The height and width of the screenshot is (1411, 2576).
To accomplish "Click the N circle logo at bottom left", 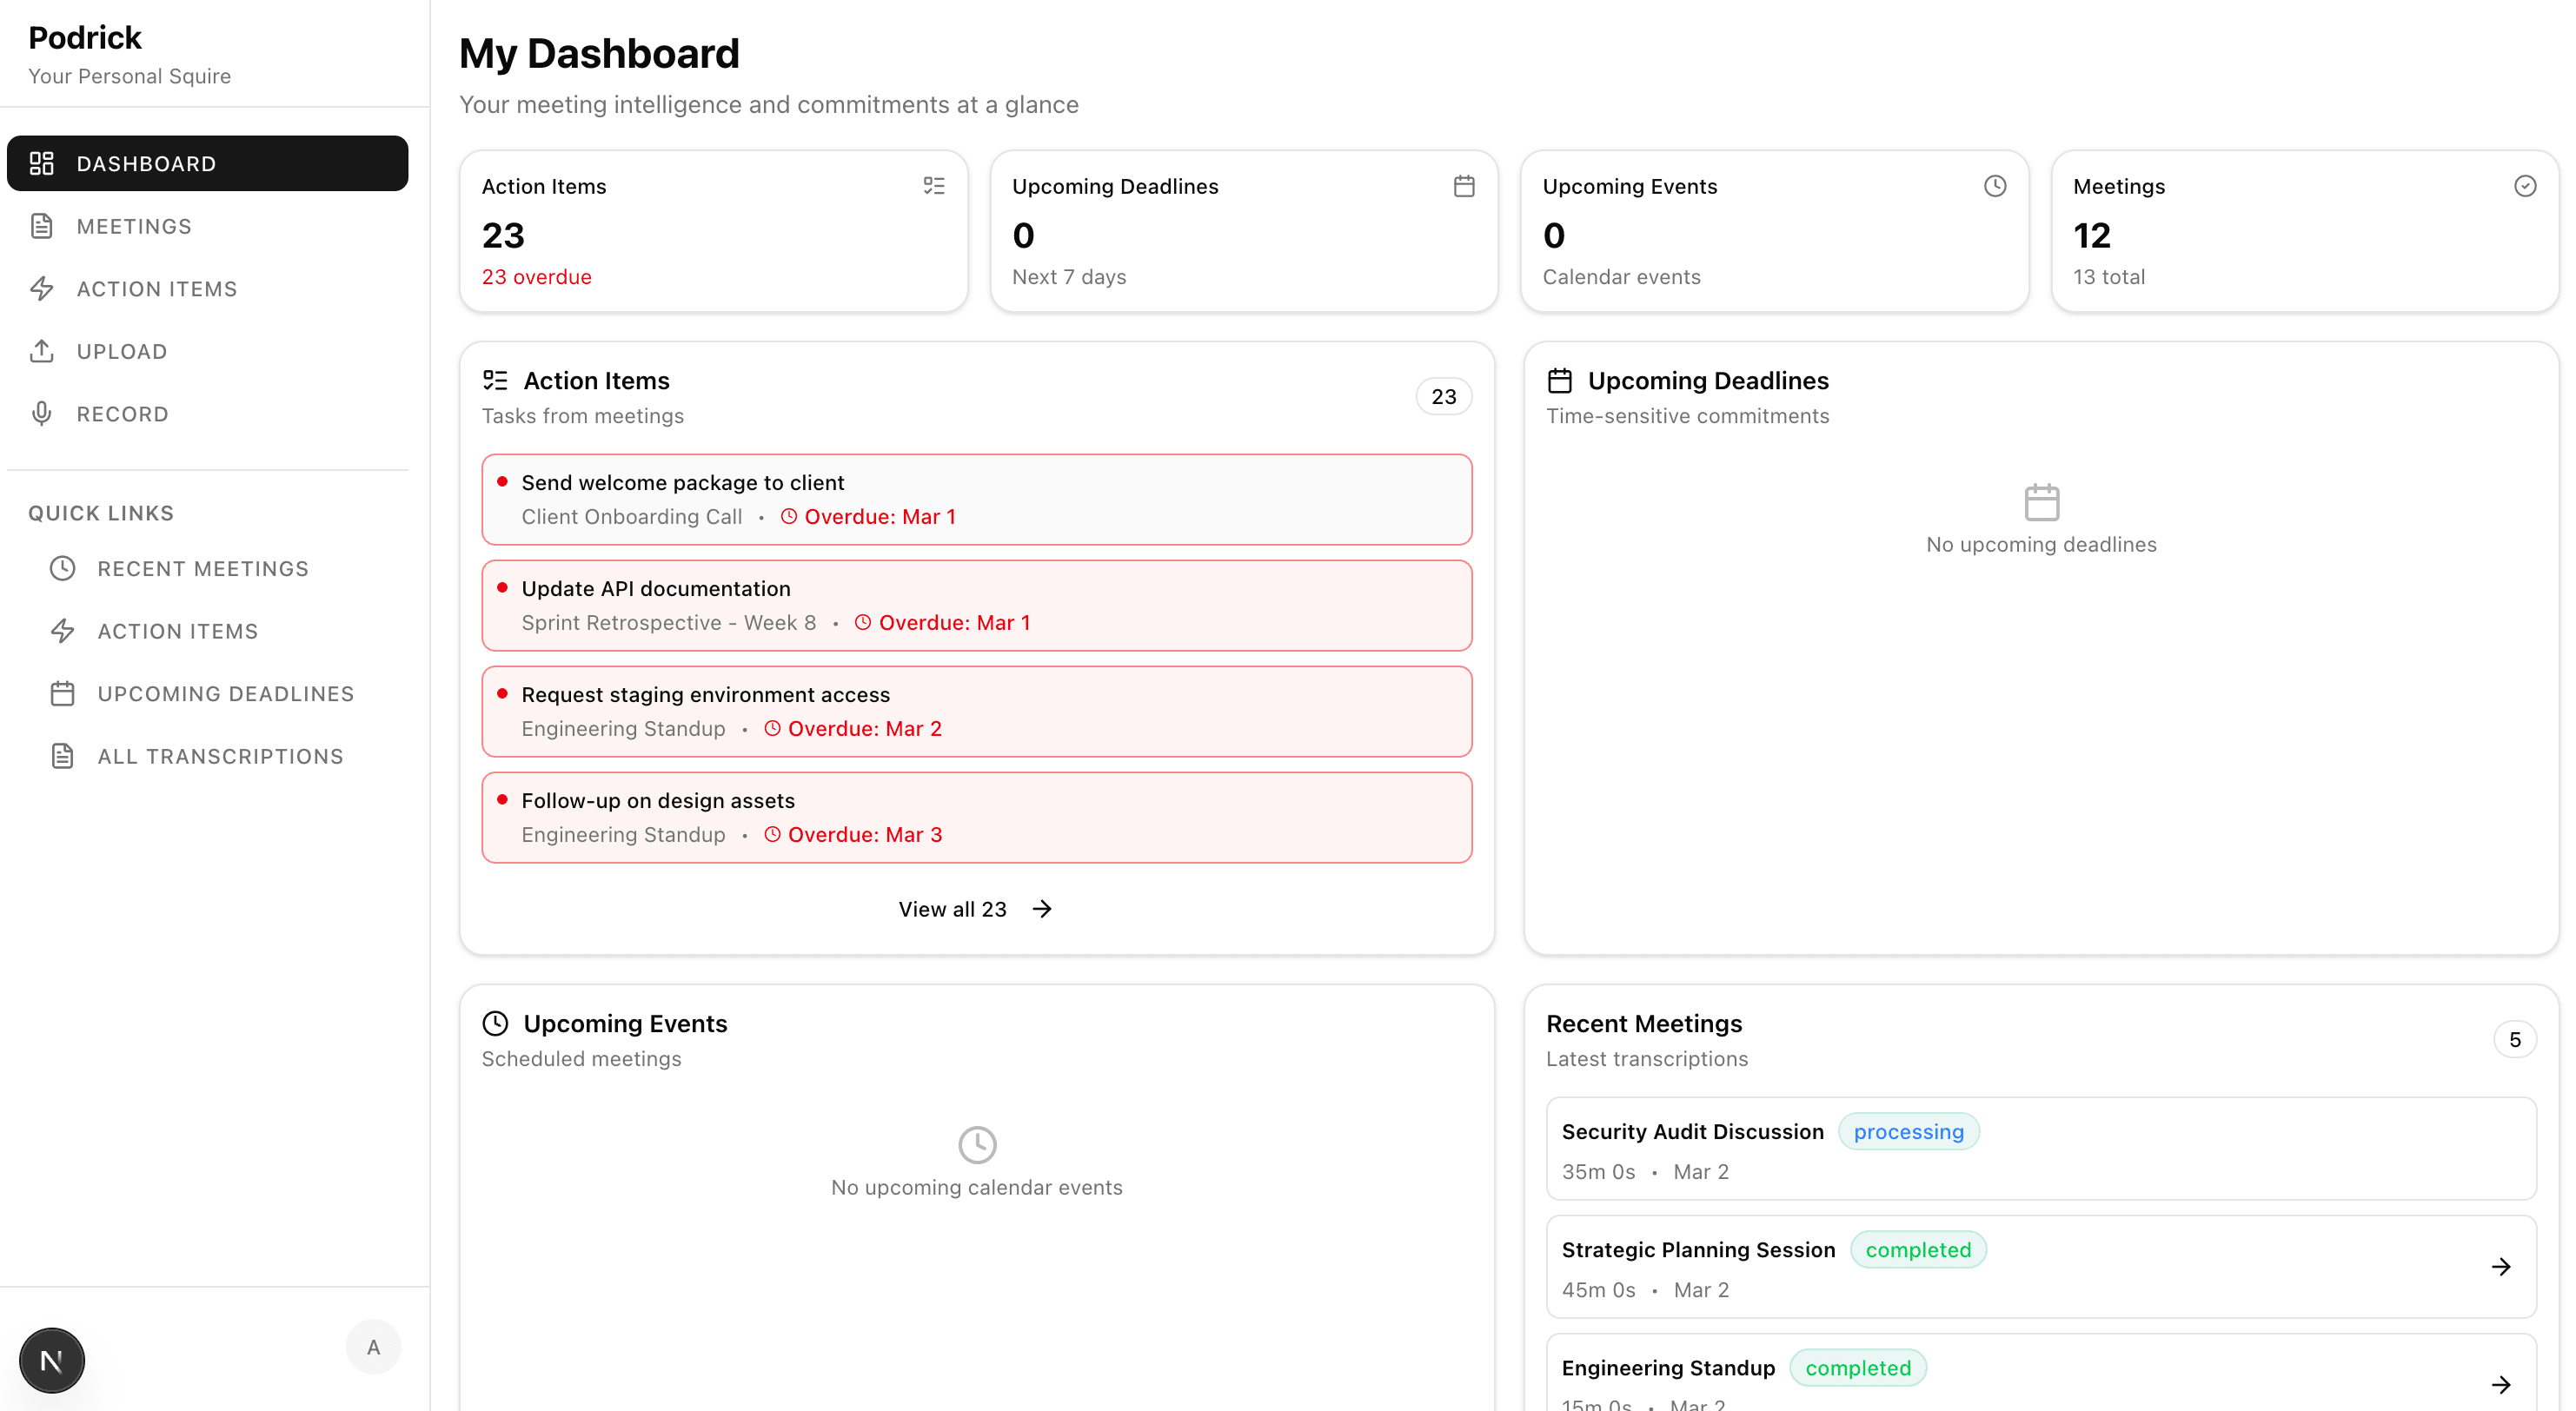I will [x=51, y=1359].
